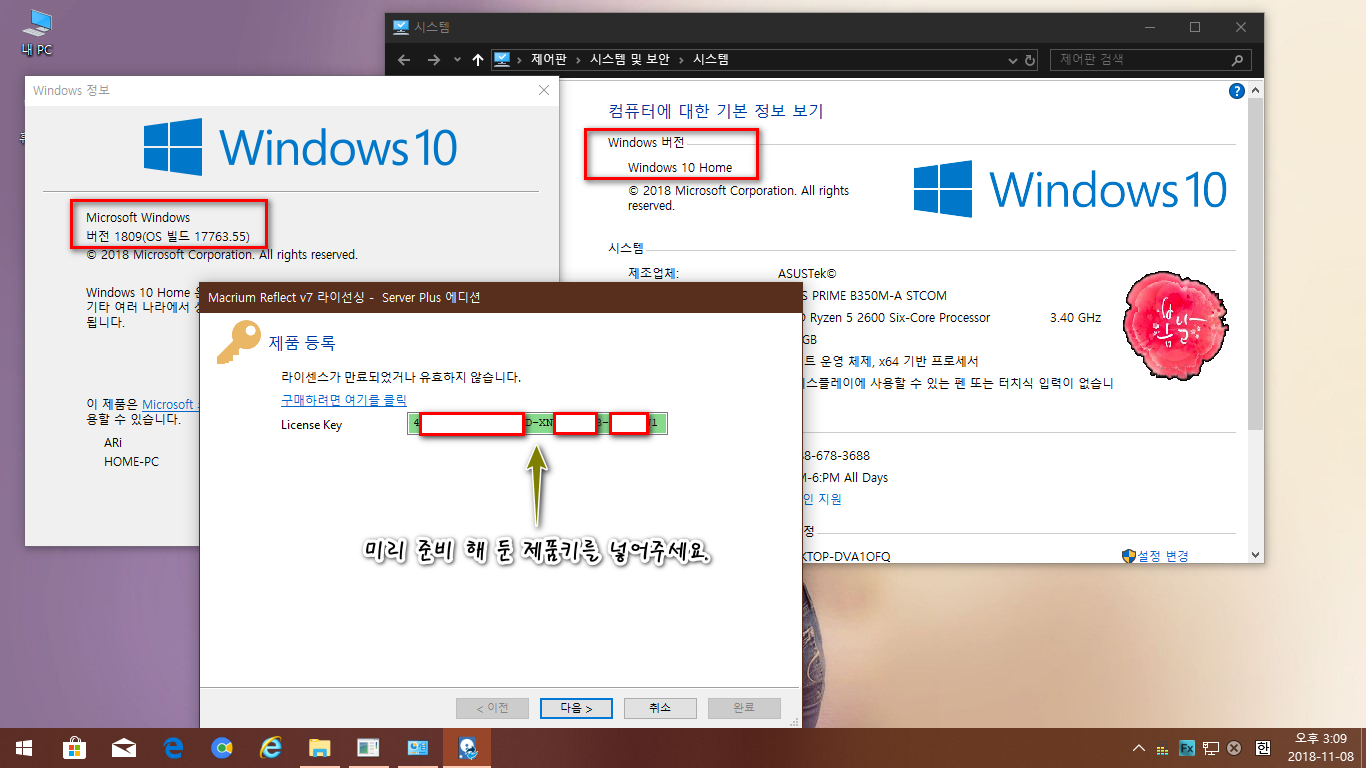Click the 시스템 window title bar icon

(x=400, y=27)
